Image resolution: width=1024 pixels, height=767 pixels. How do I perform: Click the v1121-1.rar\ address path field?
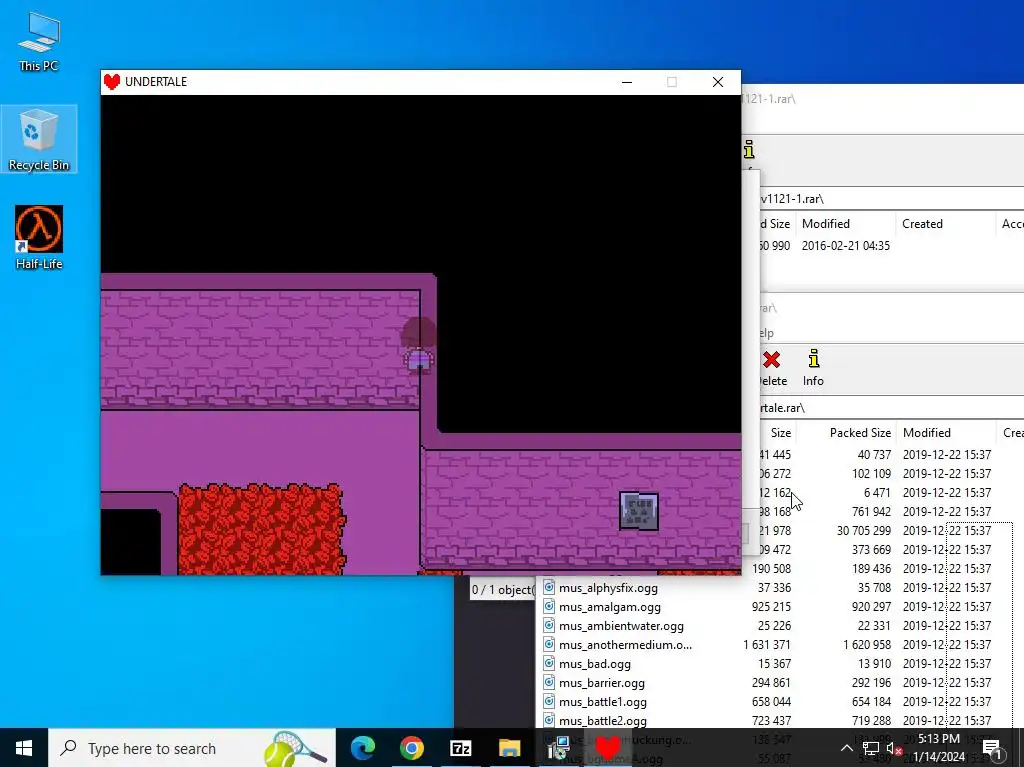(x=892, y=199)
